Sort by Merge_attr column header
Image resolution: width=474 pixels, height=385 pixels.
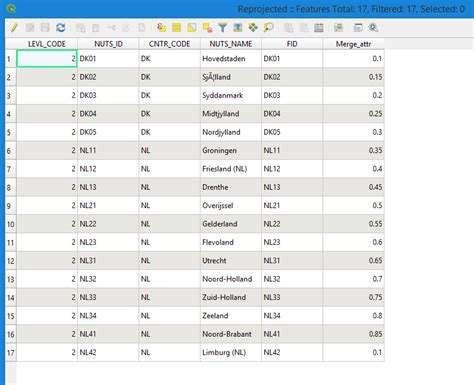[x=353, y=44]
